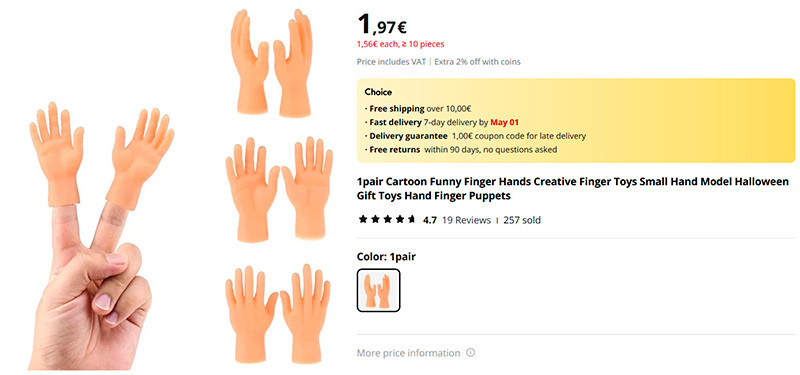
Task: Click the Free returns within 90 days line
Action: coord(461,149)
